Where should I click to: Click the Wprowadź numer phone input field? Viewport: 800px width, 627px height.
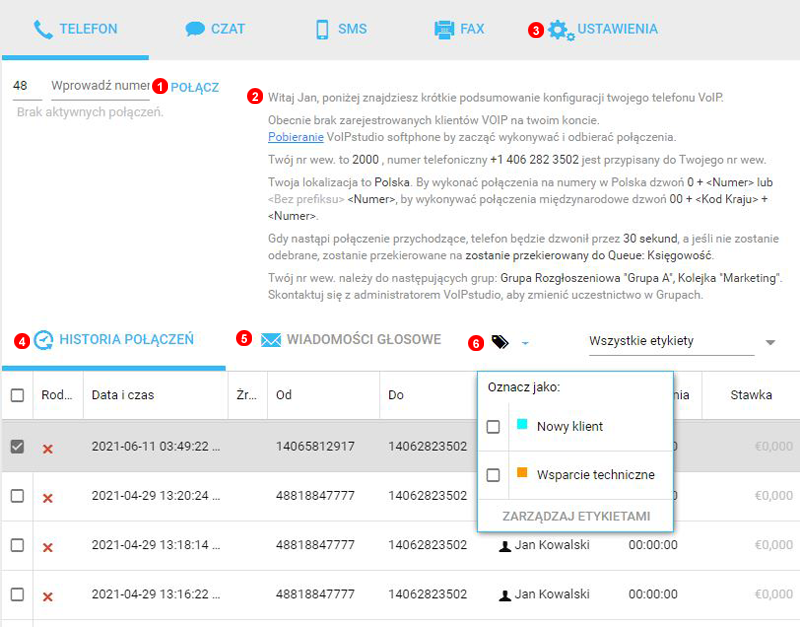coord(99,87)
